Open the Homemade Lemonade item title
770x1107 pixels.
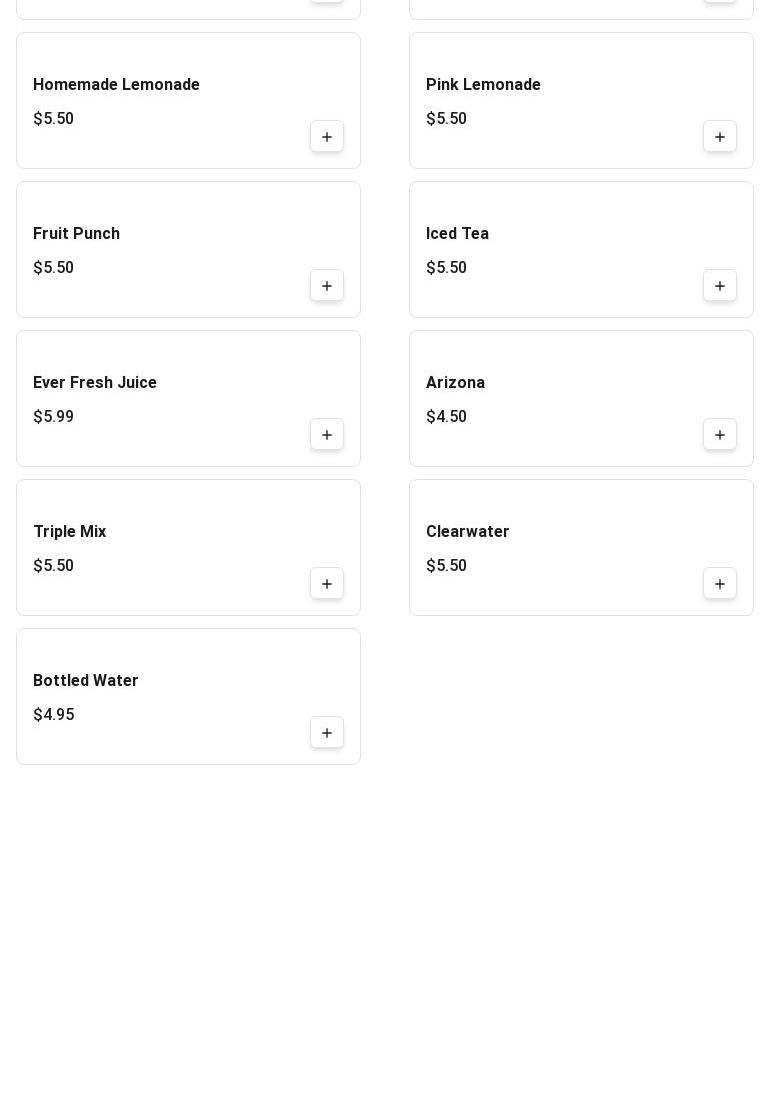(x=116, y=85)
